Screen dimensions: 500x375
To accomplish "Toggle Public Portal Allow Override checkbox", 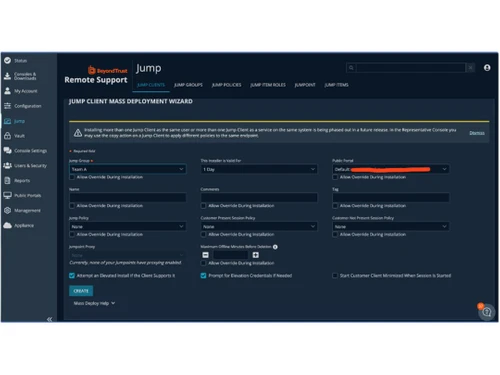I will tap(335, 177).
